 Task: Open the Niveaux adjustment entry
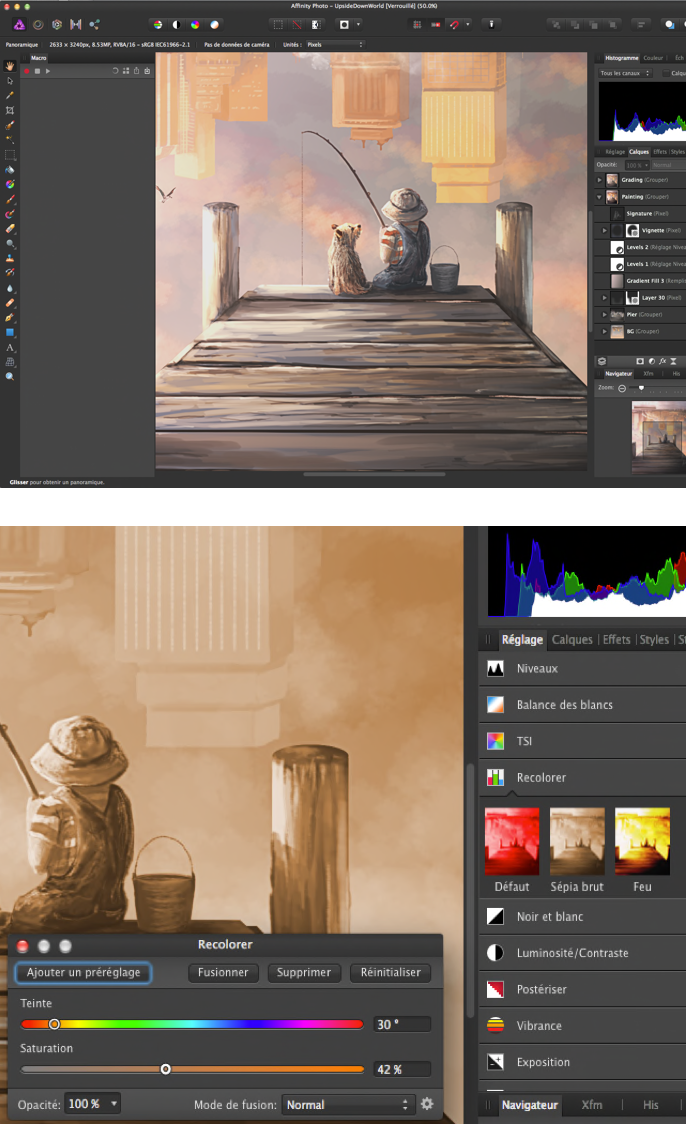click(582, 668)
